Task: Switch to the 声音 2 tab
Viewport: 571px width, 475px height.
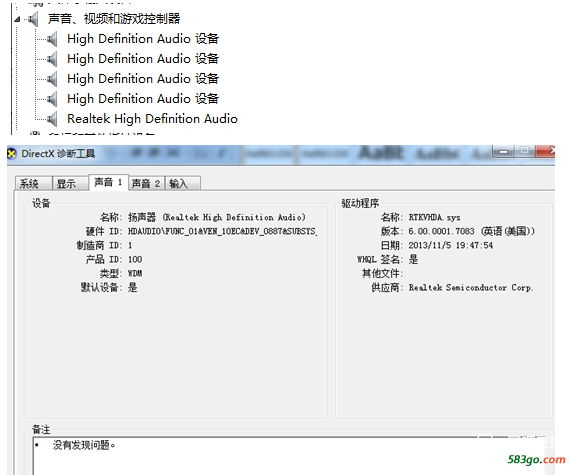Action: (146, 183)
